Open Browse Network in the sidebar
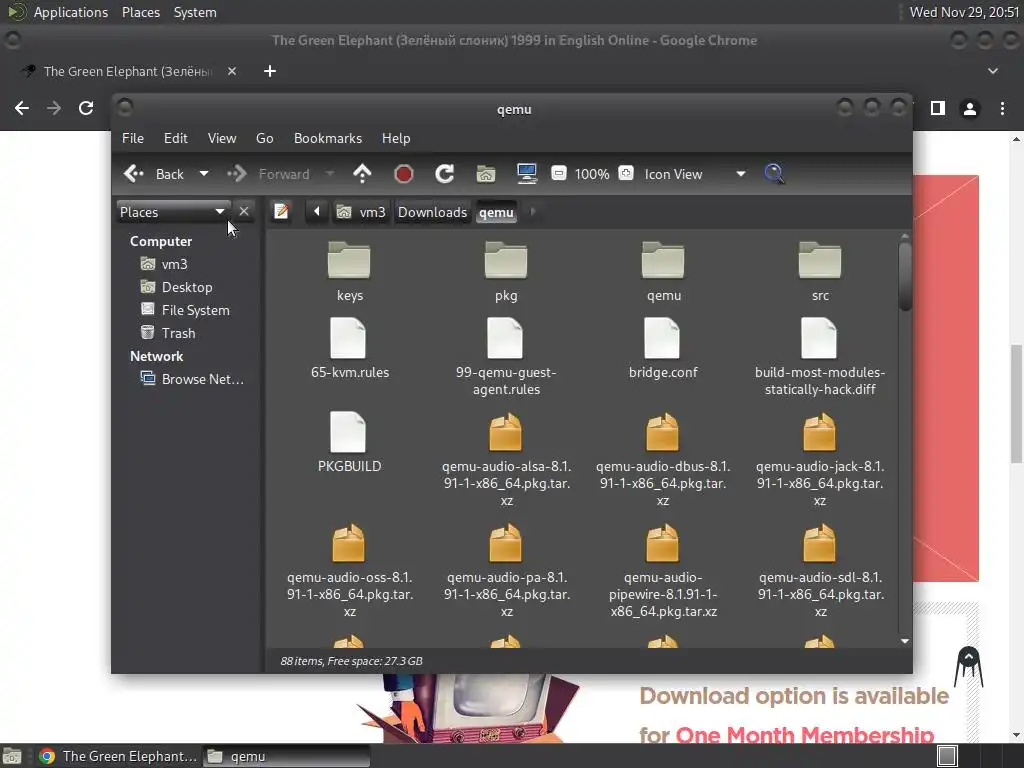This screenshot has width=1024, height=768. point(193,379)
